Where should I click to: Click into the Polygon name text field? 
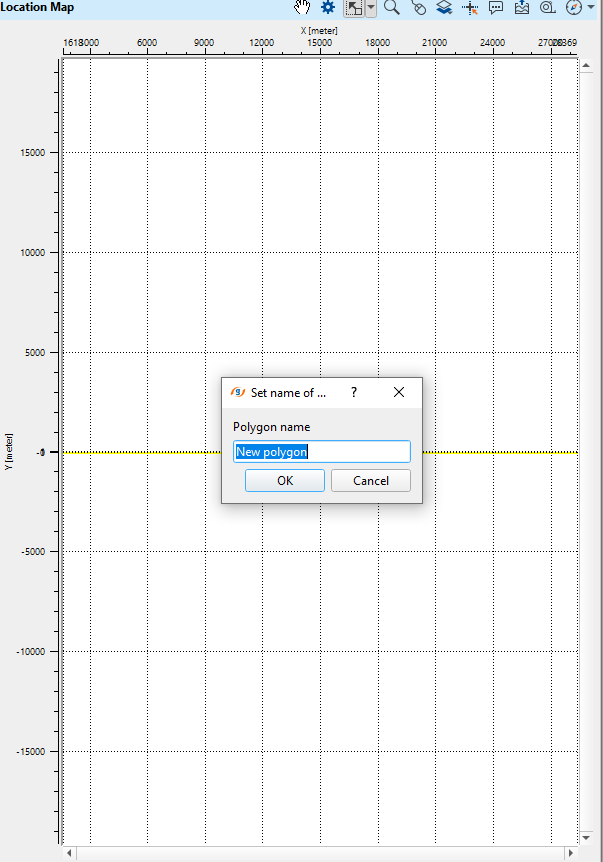322,451
